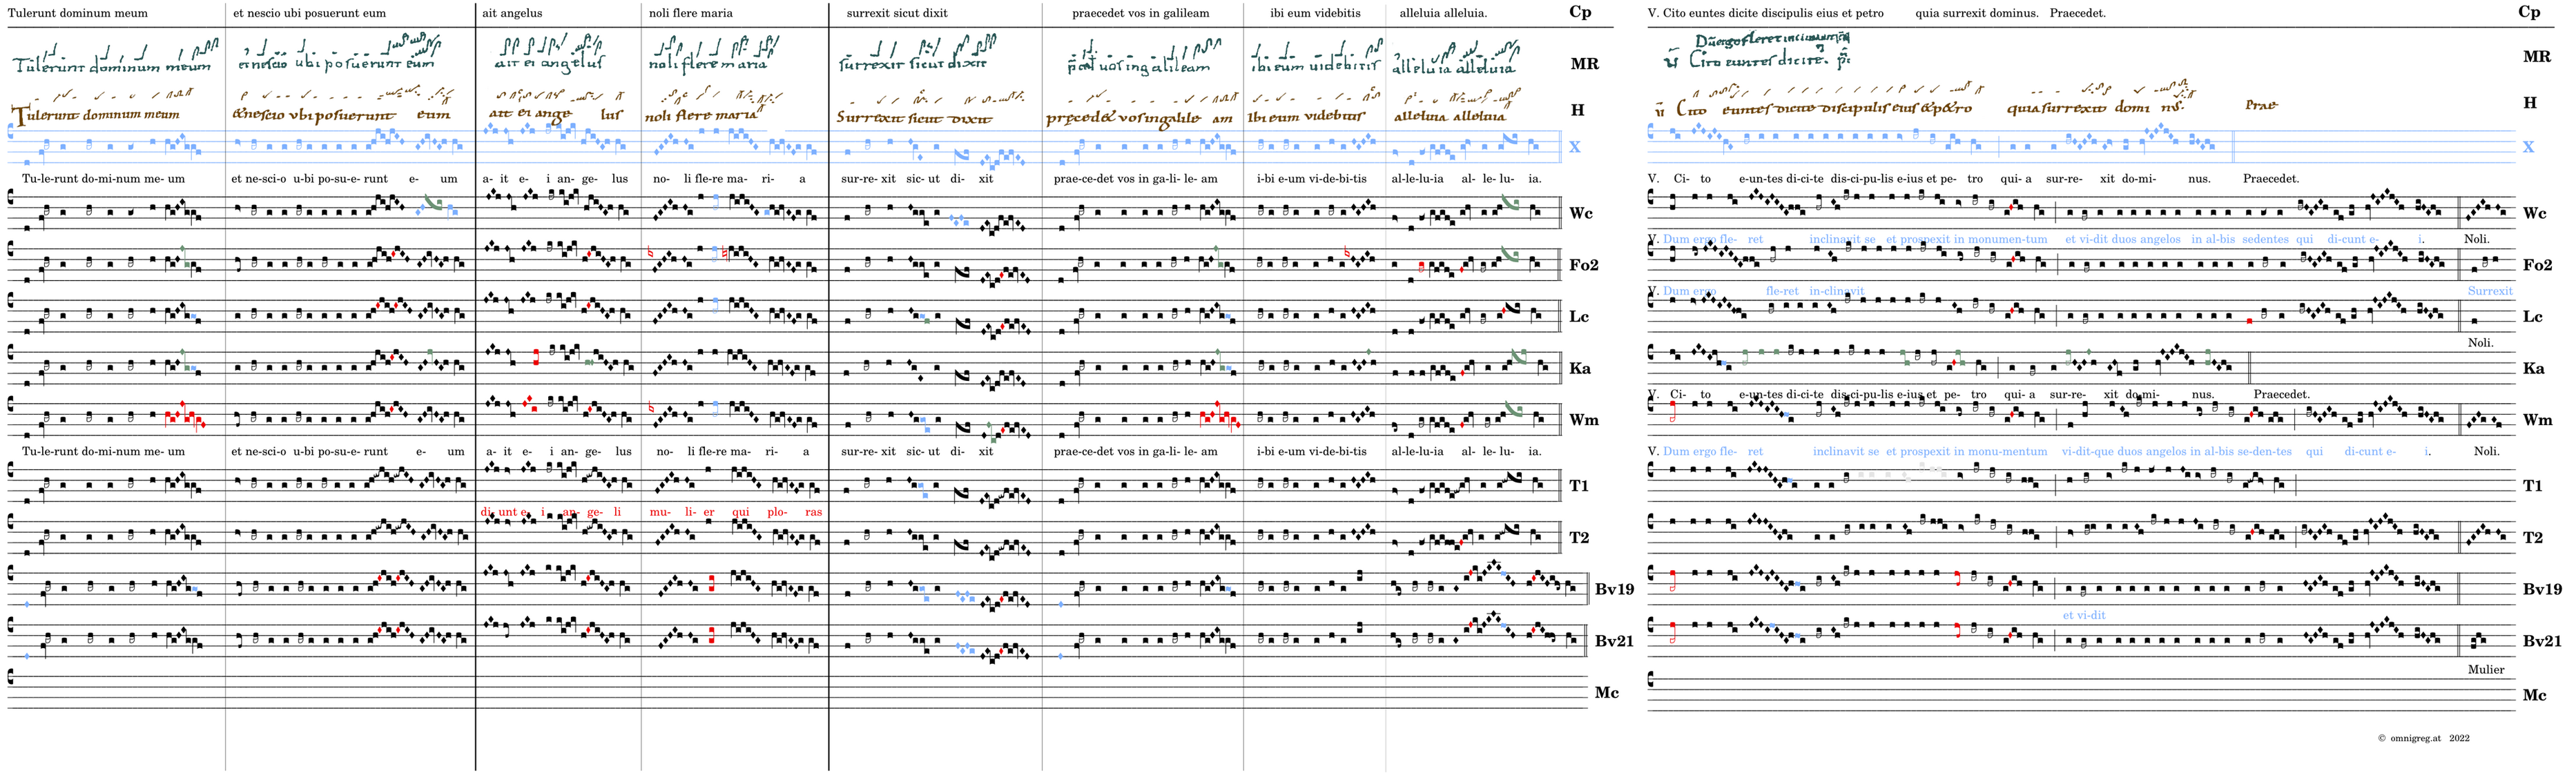Click the left-hand Wc manuscript siglum
This screenshot has width=2576, height=773.
tap(1580, 213)
